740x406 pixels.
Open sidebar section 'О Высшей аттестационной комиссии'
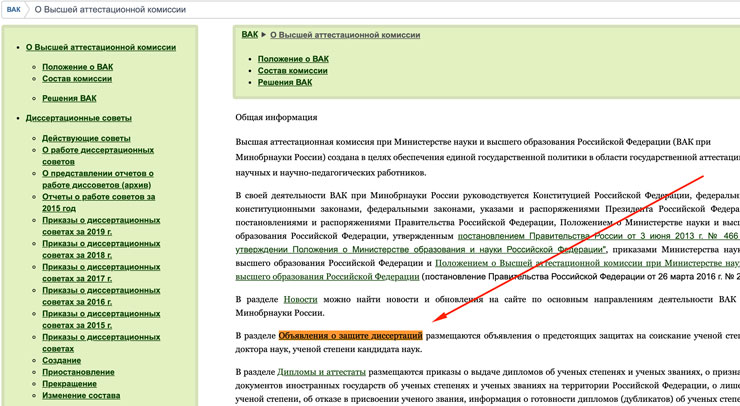(100, 47)
